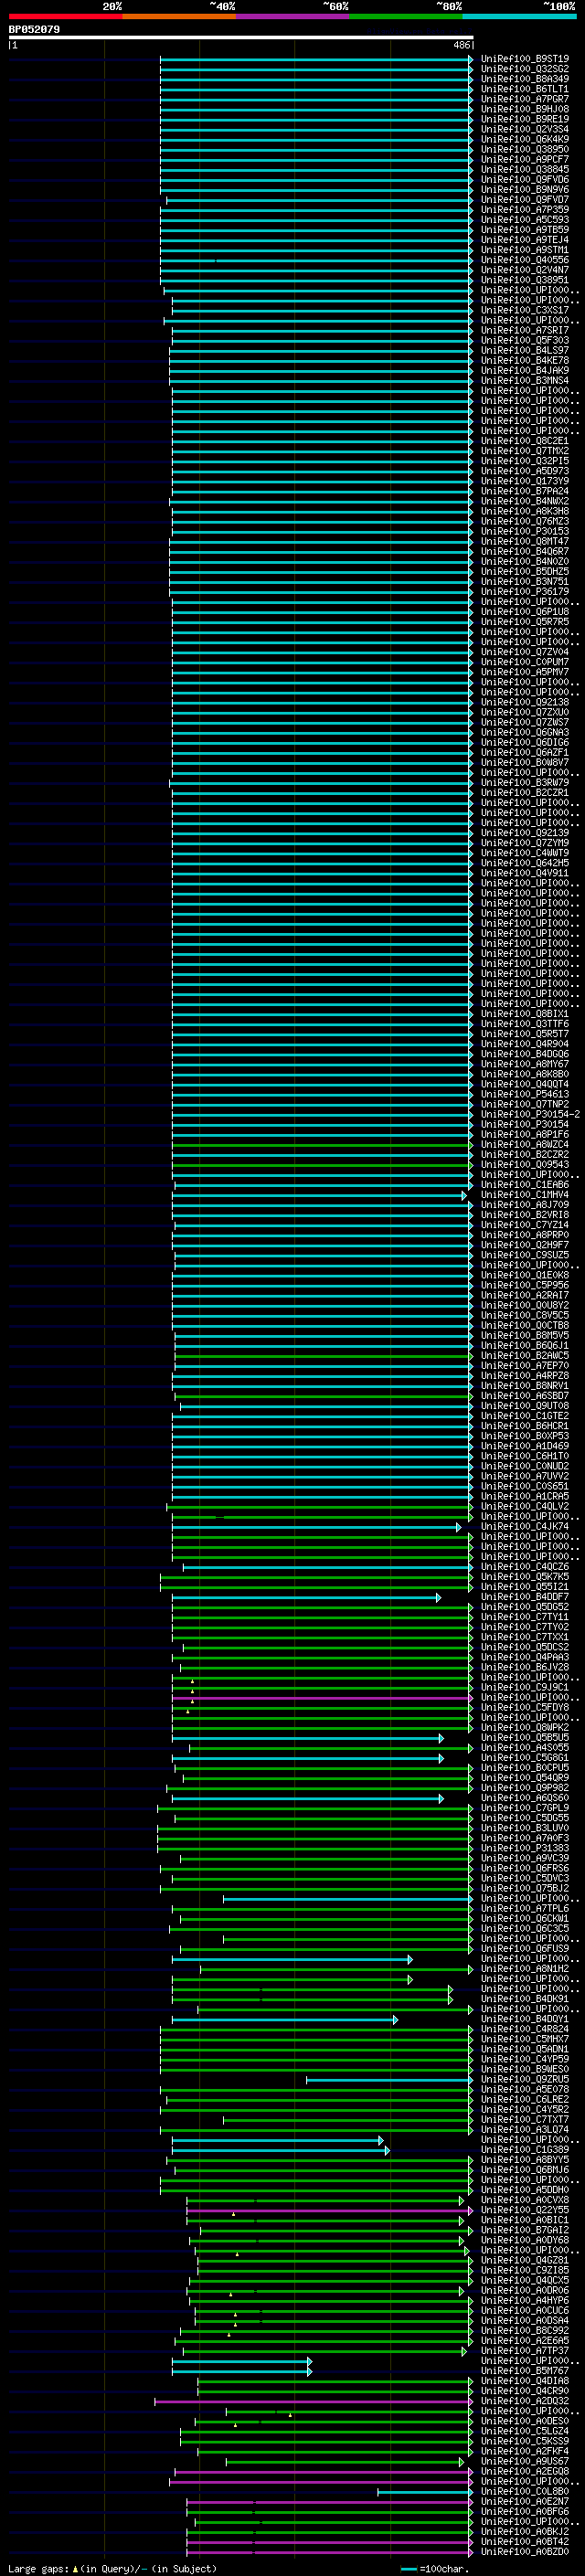This screenshot has height=2576, width=585.
Task: Open hit UniRef100_Q32SG2
Action: tap(525, 69)
